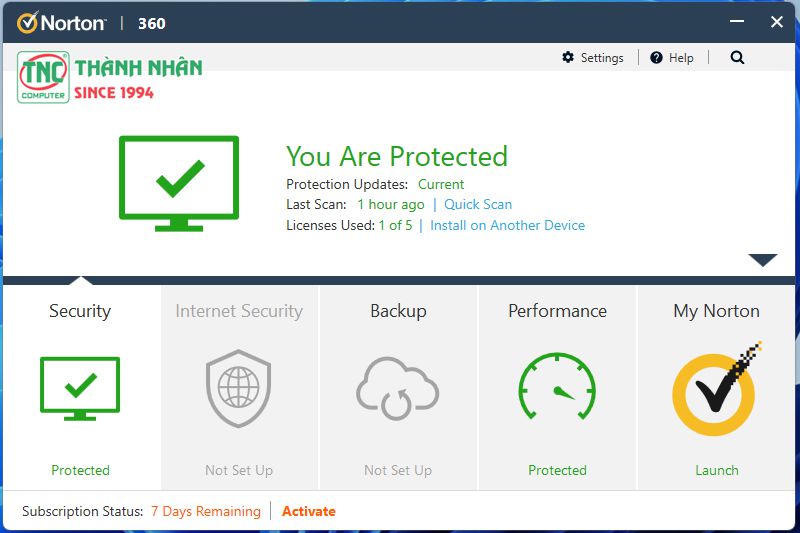The height and width of the screenshot is (533, 800).
Task: Click the '1 of 5' licenses value
Action: (x=395, y=225)
